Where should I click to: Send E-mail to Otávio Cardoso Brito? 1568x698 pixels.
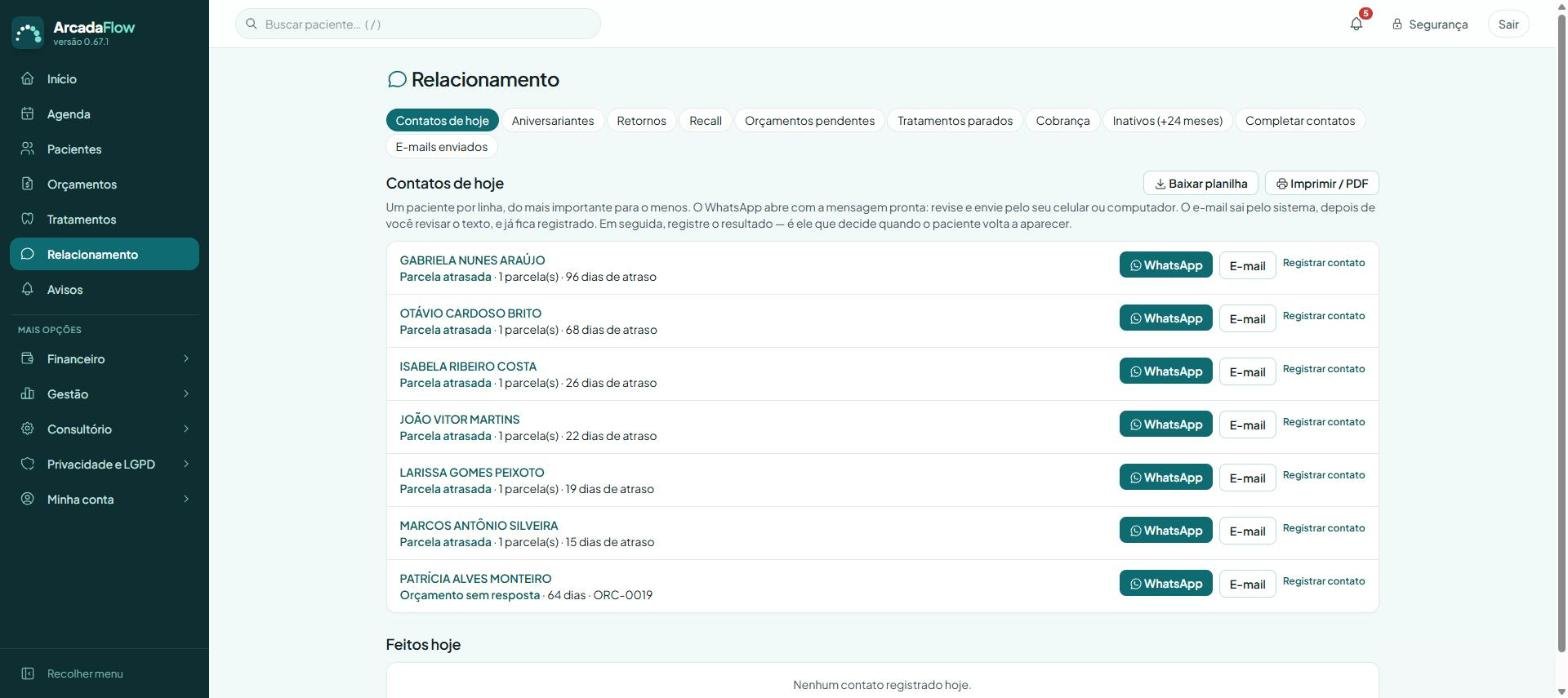pyautogui.click(x=1247, y=319)
